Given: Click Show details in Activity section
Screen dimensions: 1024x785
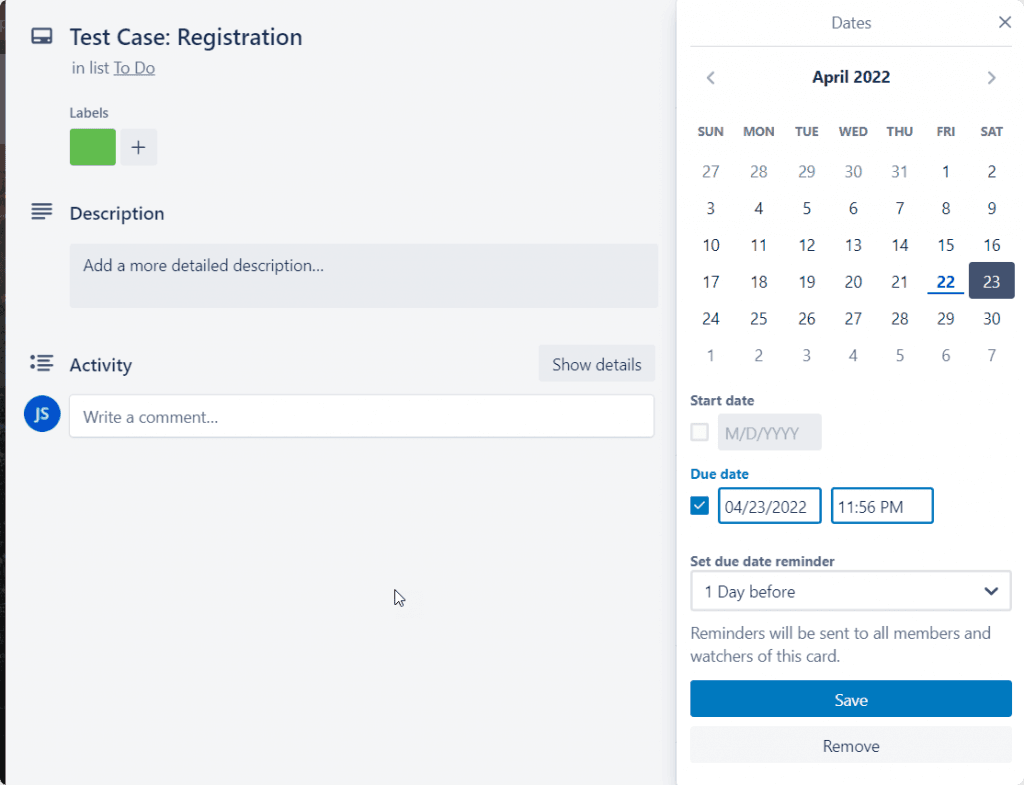Looking at the screenshot, I should (x=596, y=363).
